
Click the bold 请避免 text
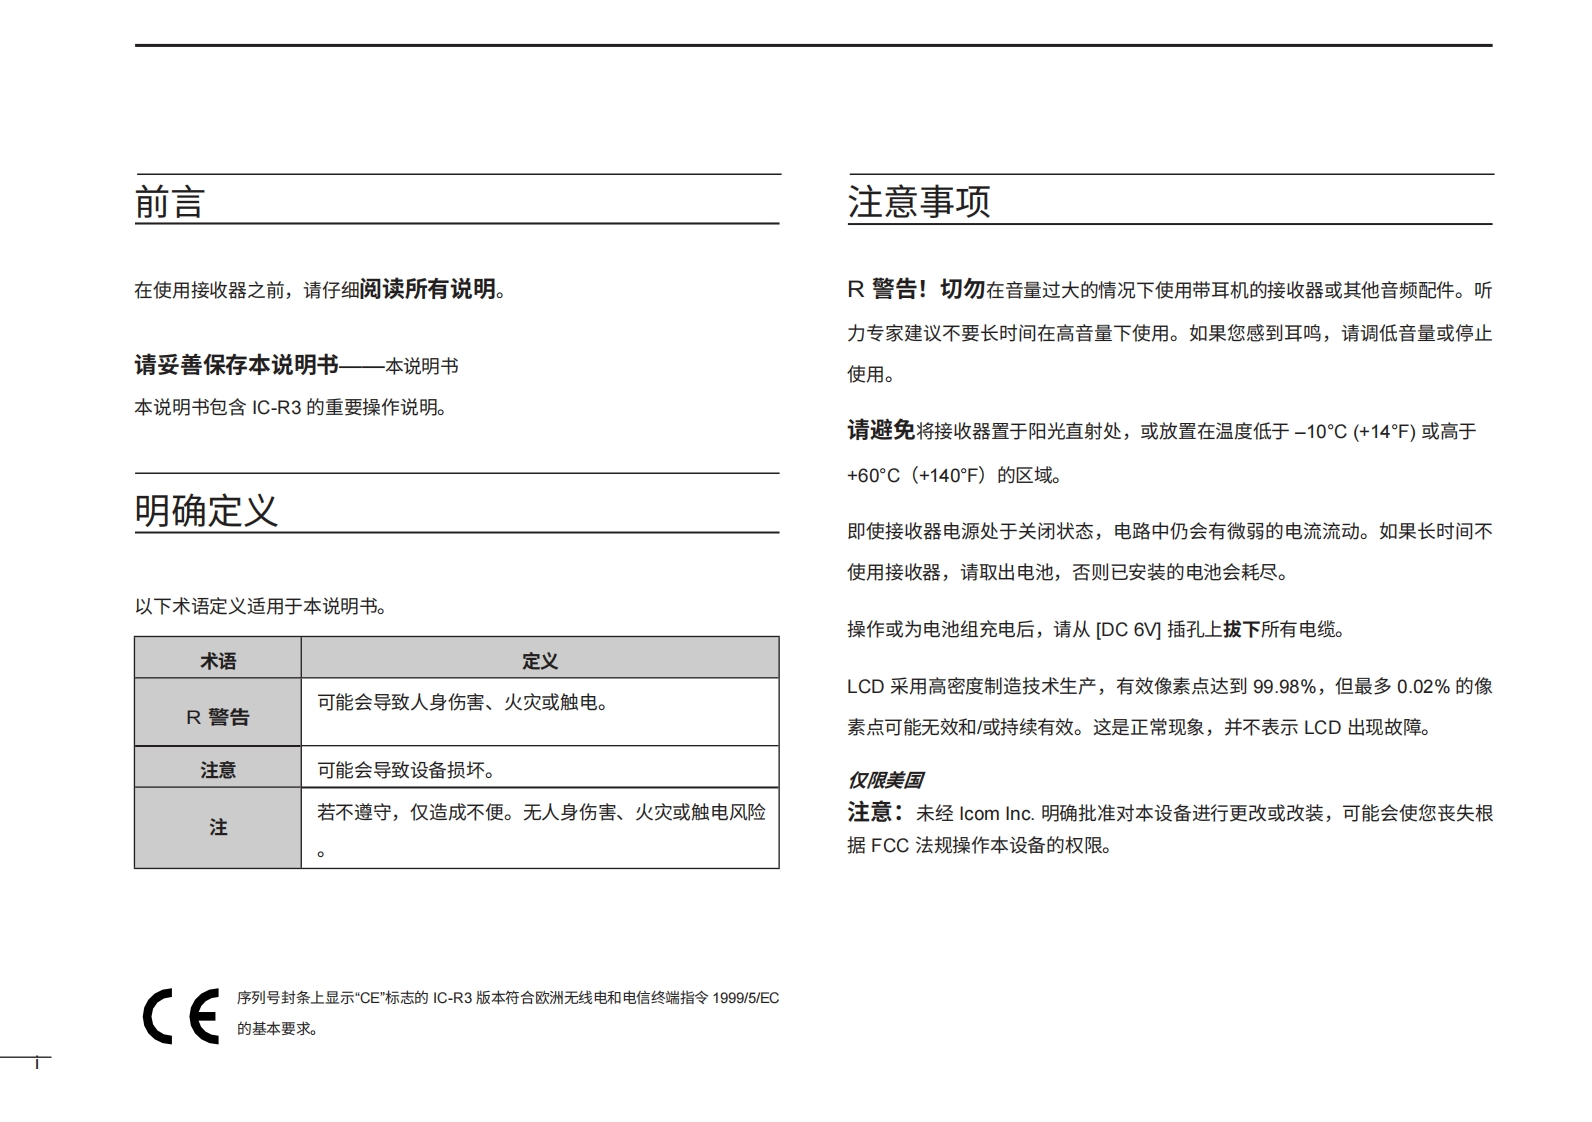[x=881, y=431]
